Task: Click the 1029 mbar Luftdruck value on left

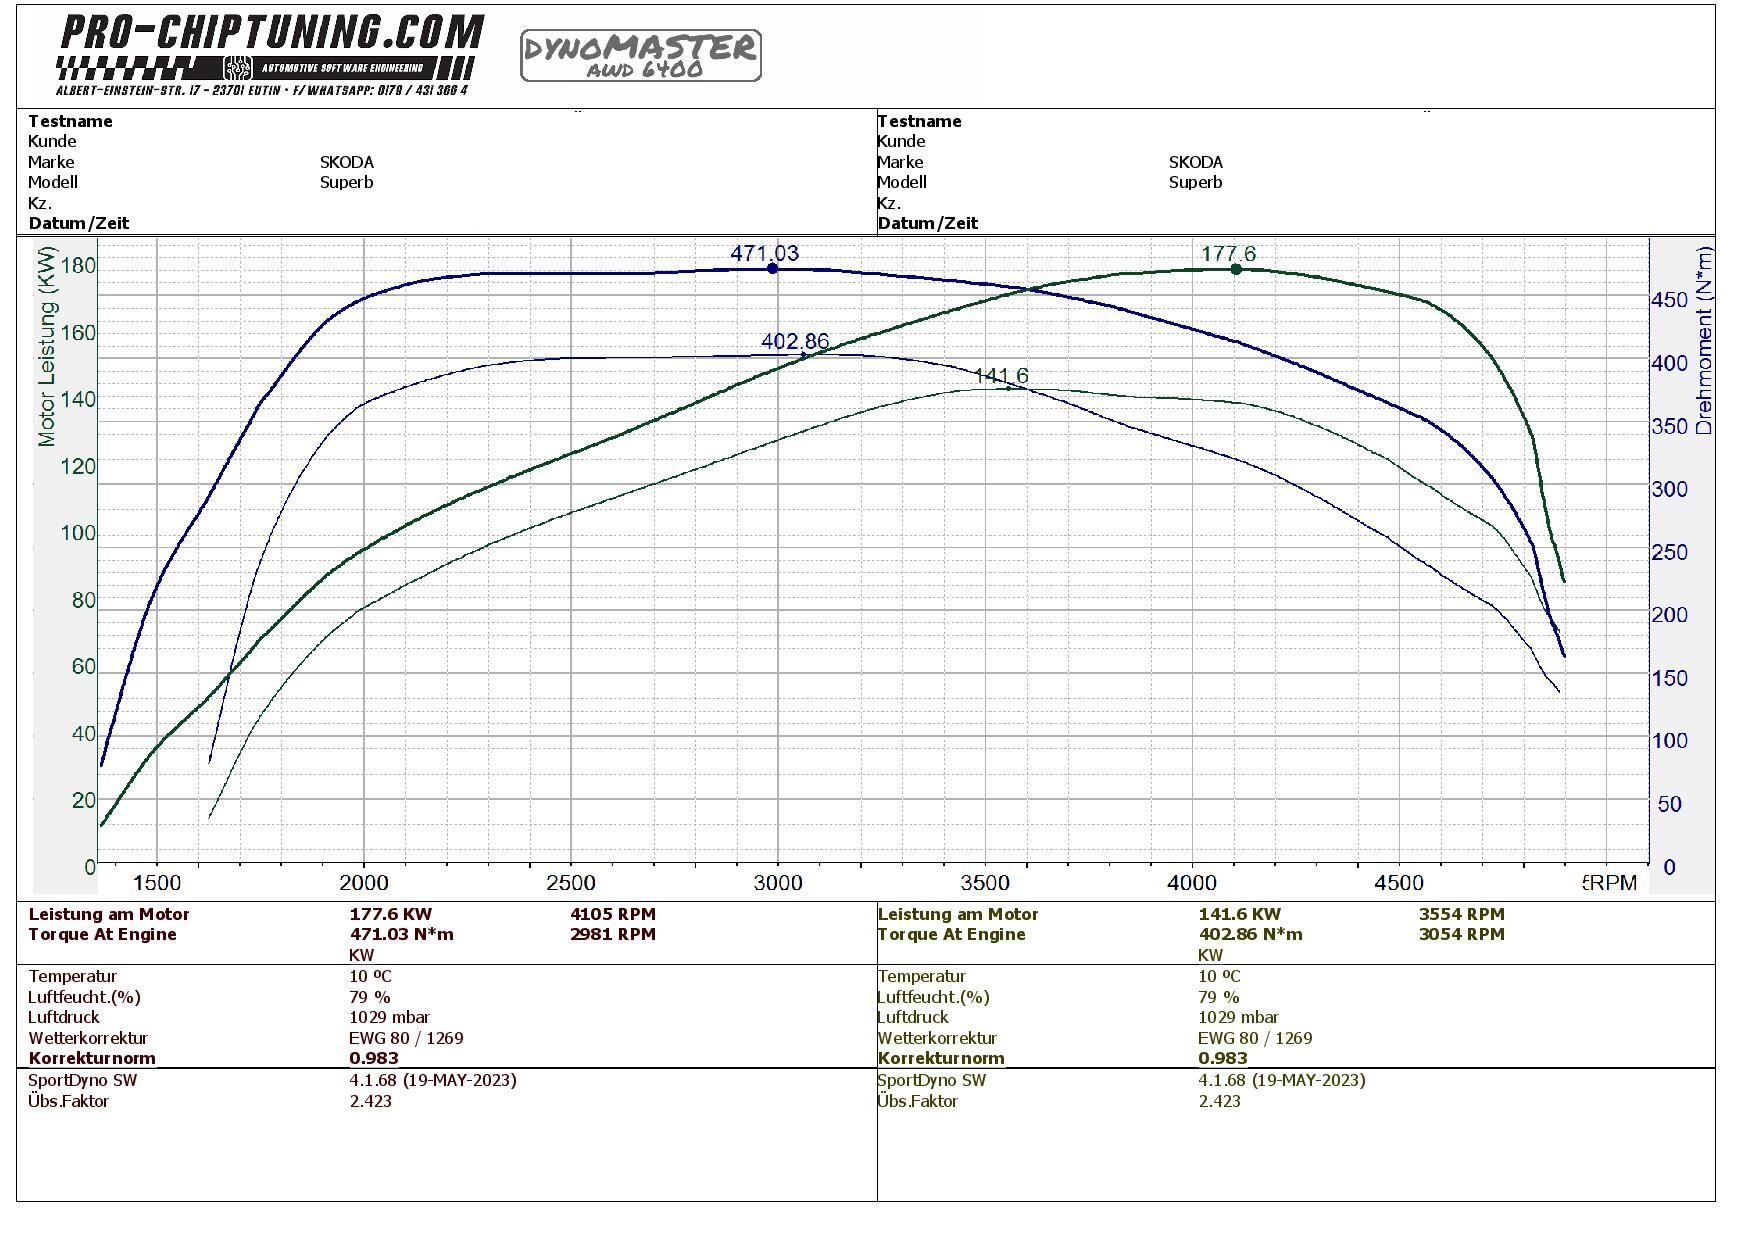Action: tap(389, 1017)
